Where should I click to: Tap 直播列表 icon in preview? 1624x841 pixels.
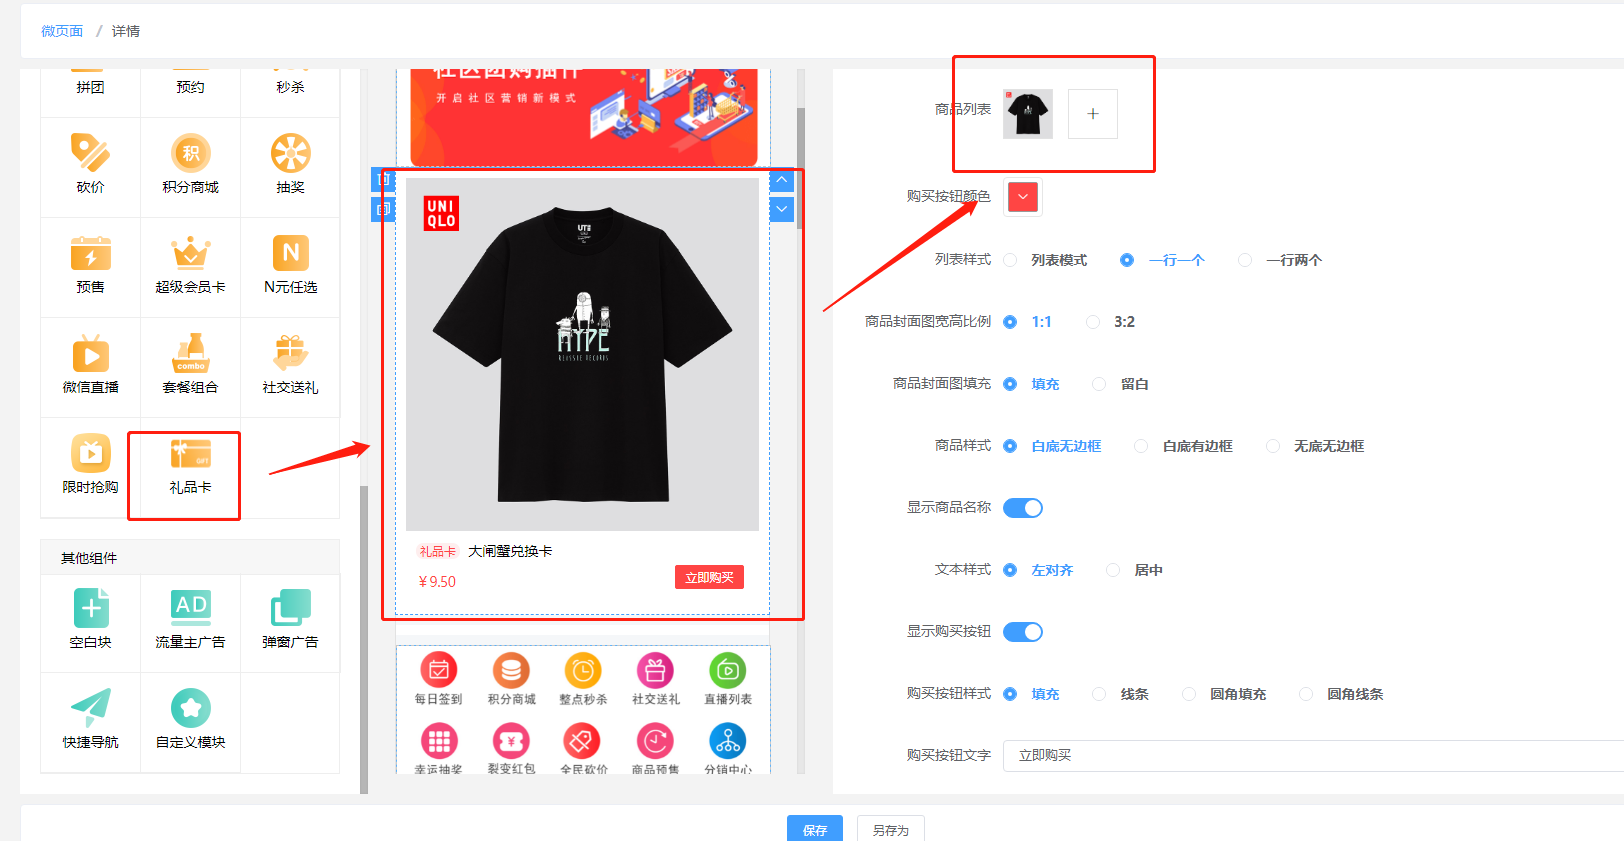click(x=728, y=670)
